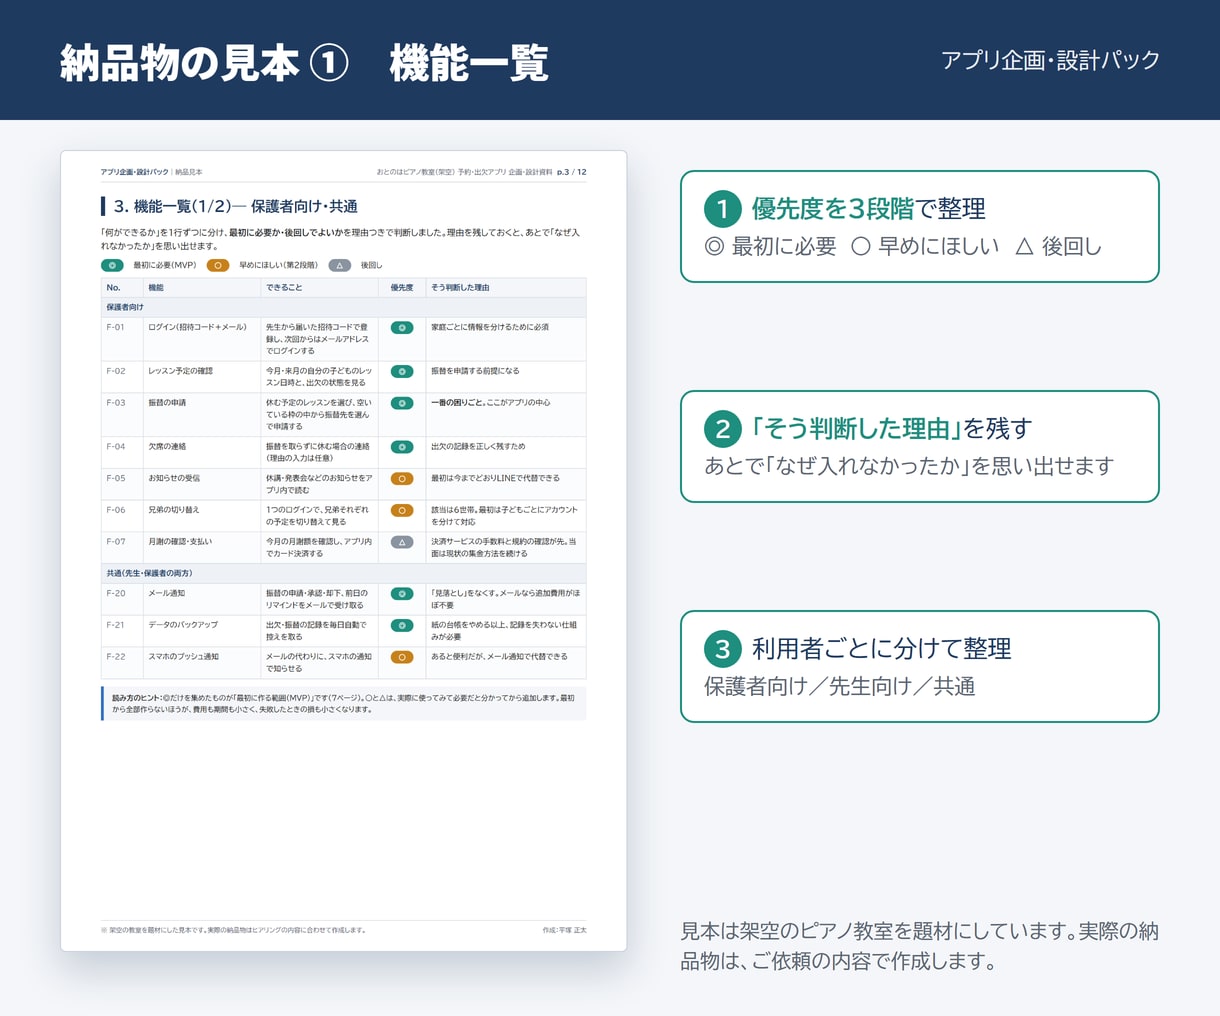Viewport: 1220px width, 1016px height.
Task: Click the gray legend badge beside 後回し
Action: (x=340, y=265)
